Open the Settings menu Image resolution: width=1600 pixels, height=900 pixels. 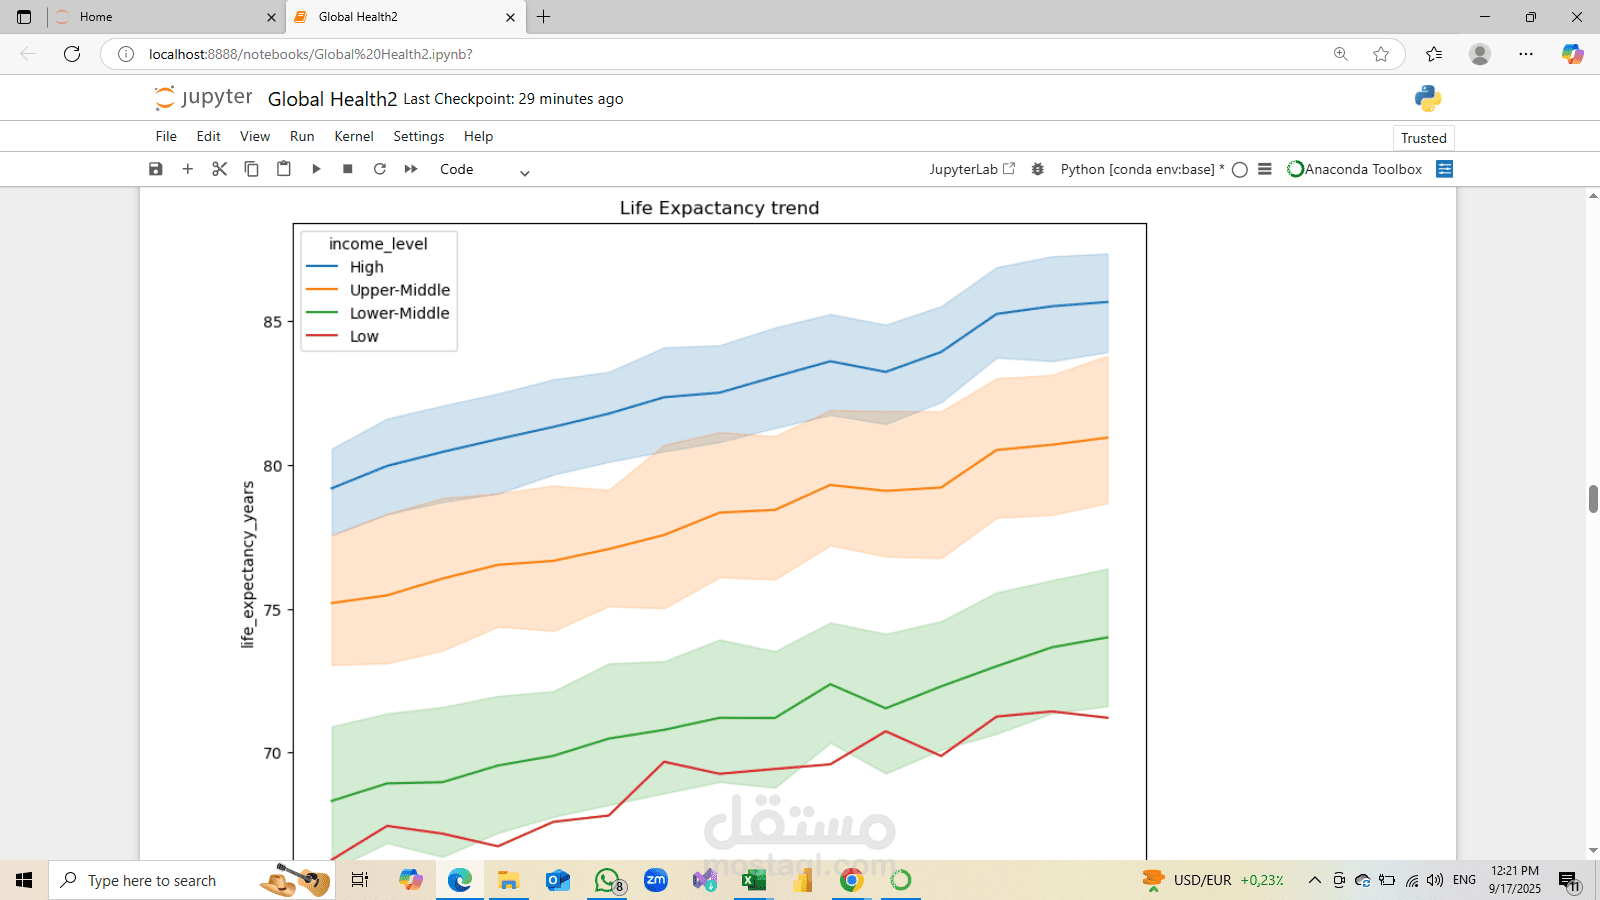pos(419,136)
